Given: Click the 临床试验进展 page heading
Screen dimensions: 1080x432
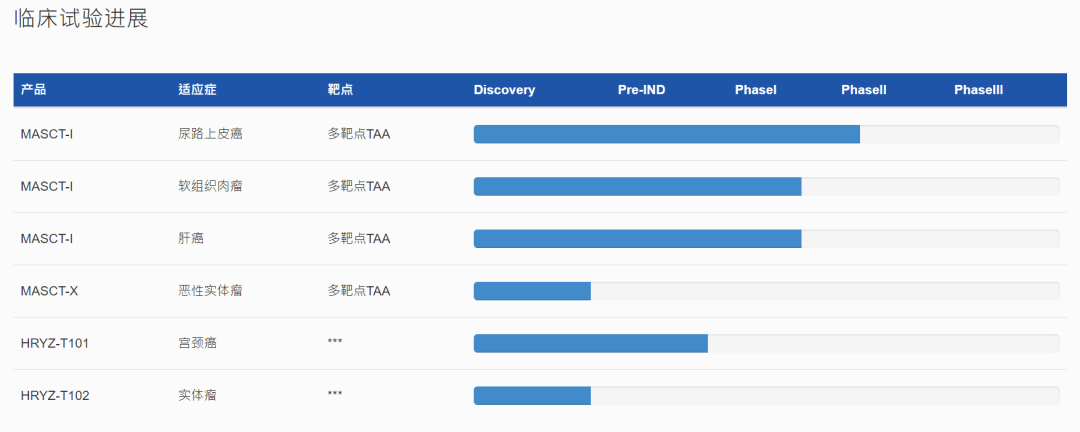Looking at the screenshot, I should tap(81, 19).
